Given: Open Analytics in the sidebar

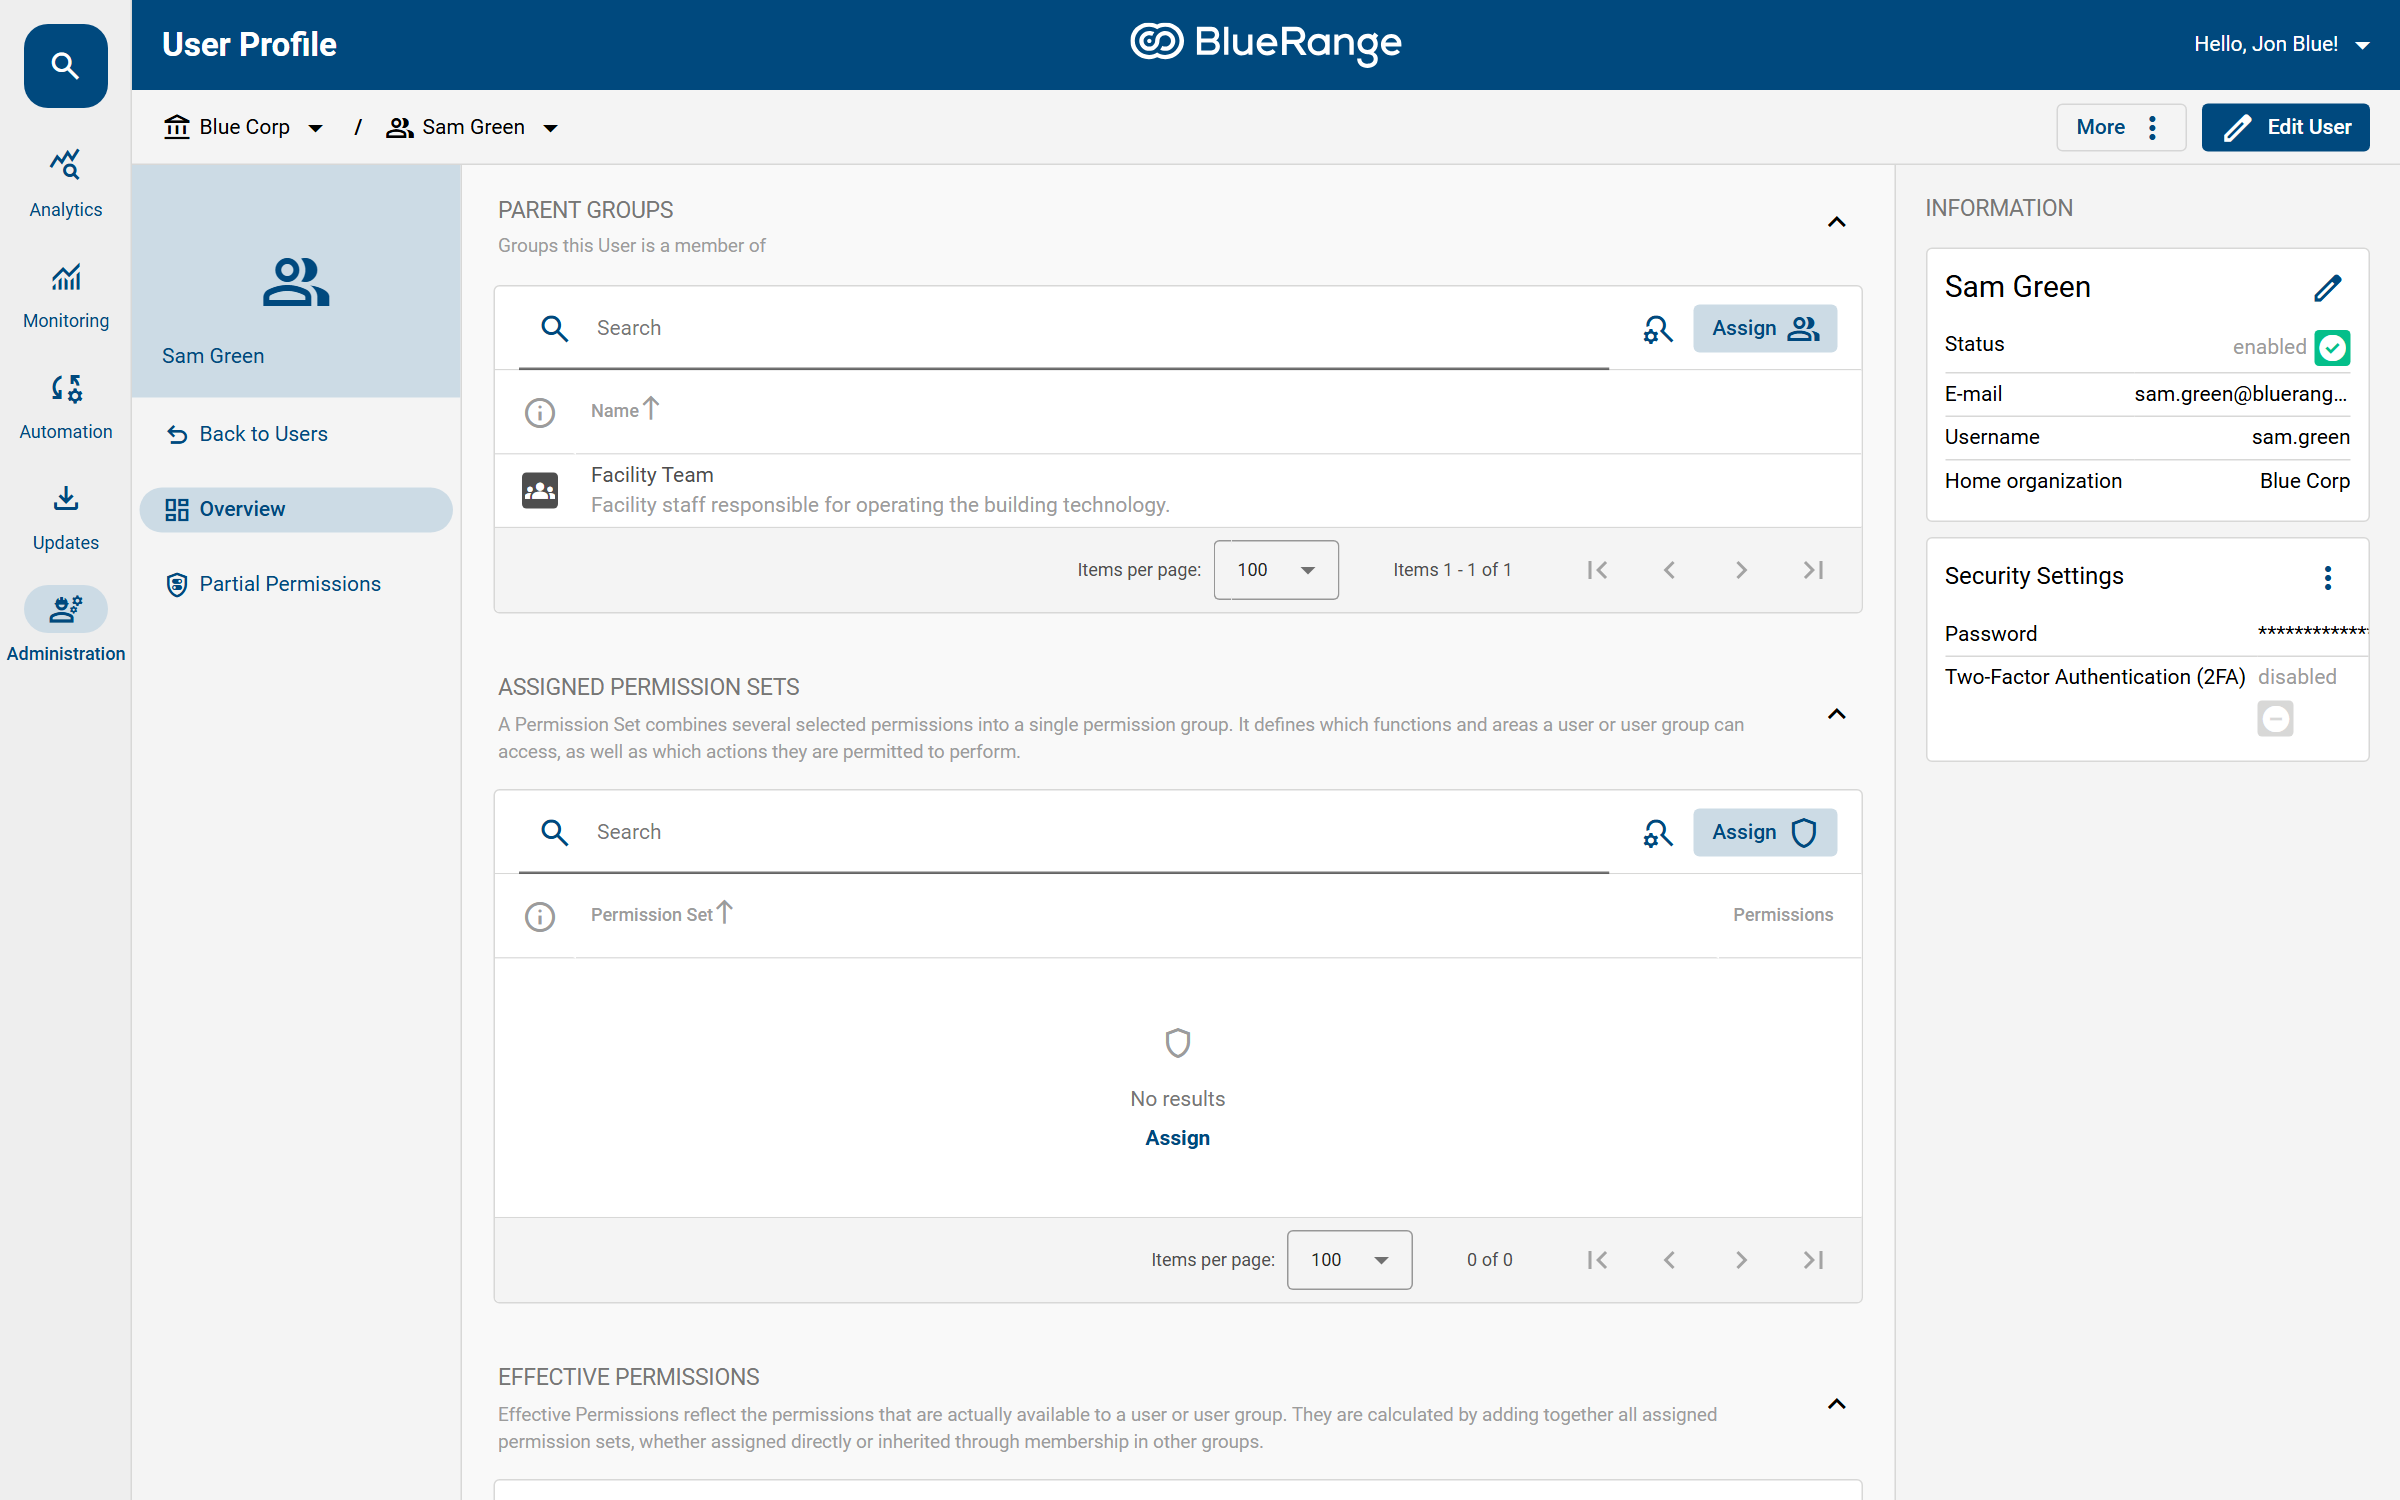Looking at the screenshot, I should [x=65, y=184].
